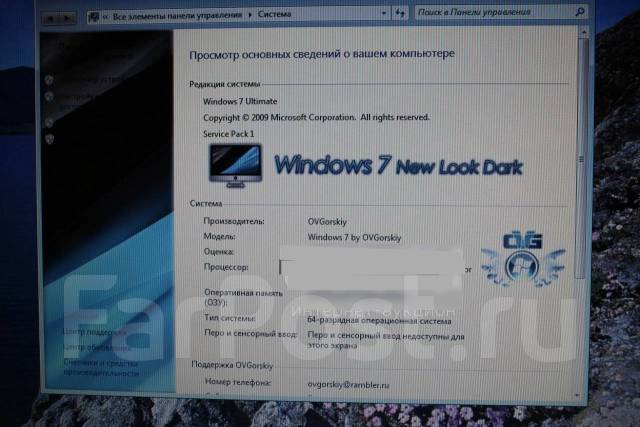Click the Номер телефона label
Screen dimensions: 640x427
238,382
